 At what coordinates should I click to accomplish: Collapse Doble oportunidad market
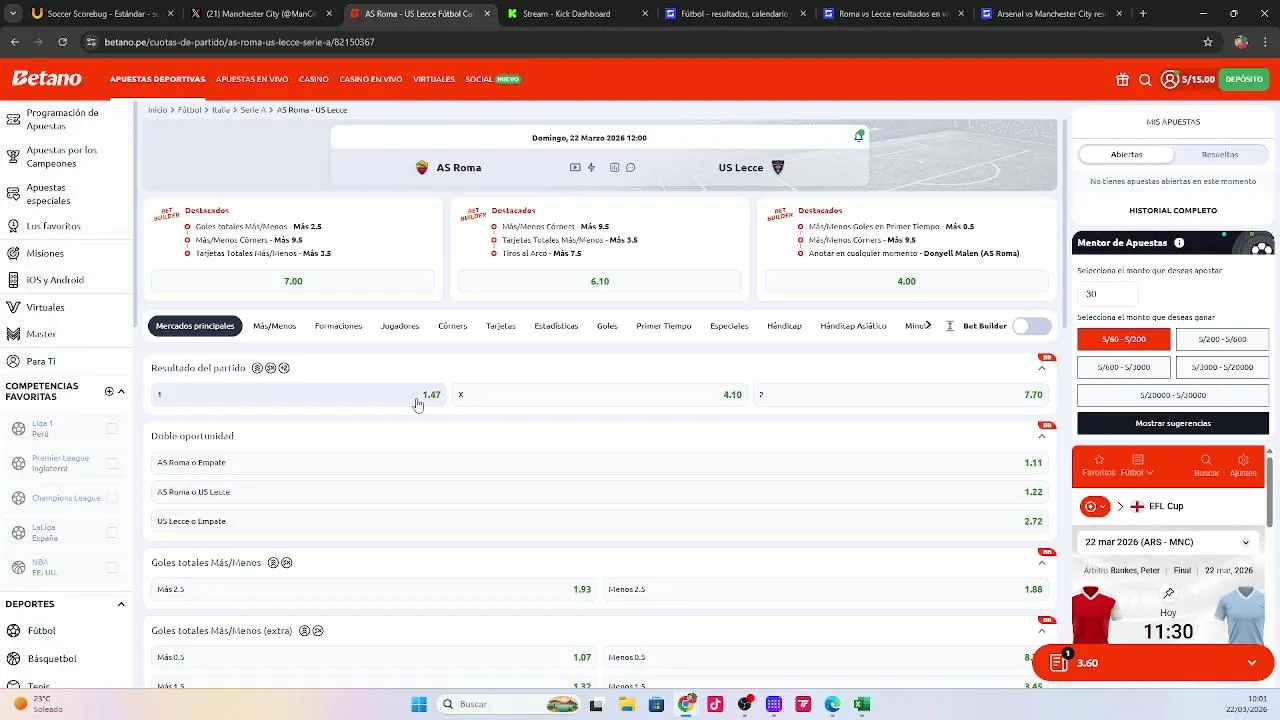pyautogui.click(x=1042, y=436)
